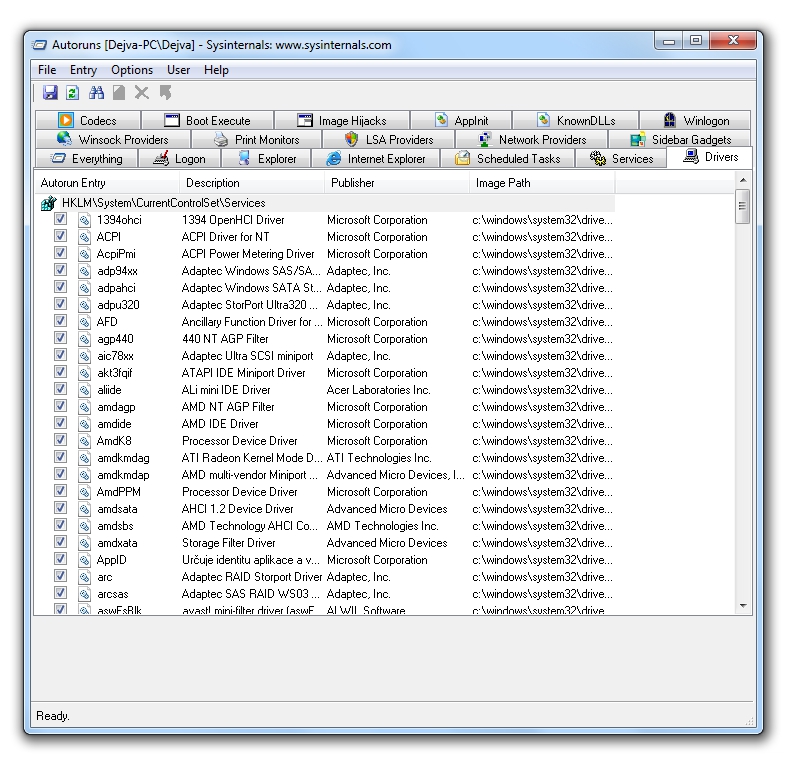Uncheck the aic78xx driver checkbox

[60, 355]
